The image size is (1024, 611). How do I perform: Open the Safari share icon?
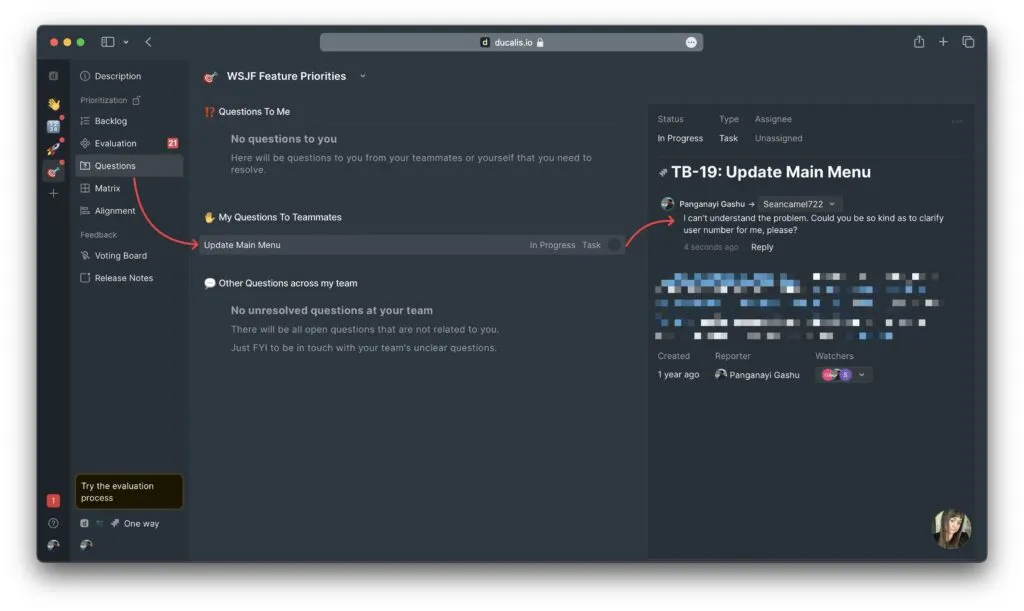click(918, 42)
